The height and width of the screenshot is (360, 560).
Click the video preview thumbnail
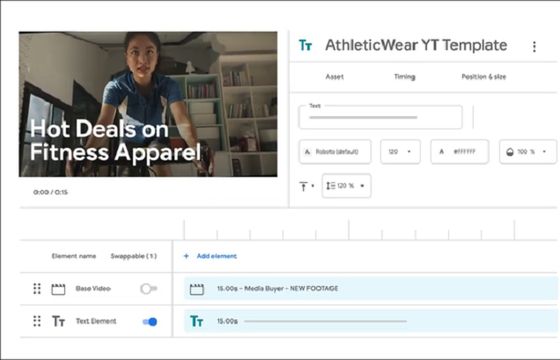pyautogui.click(x=148, y=104)
